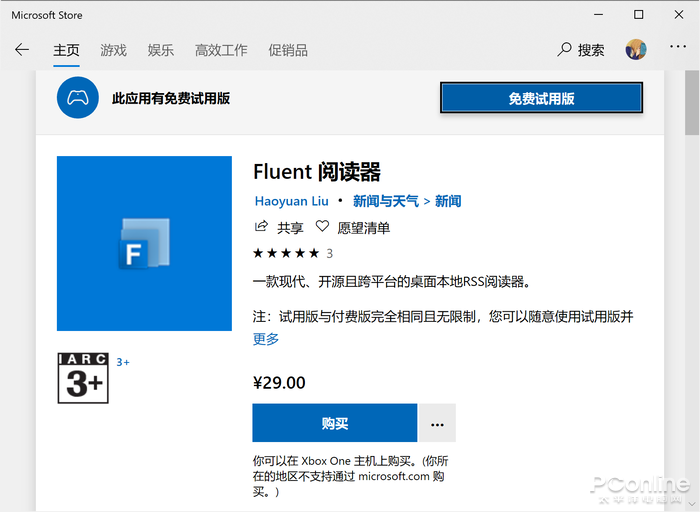700x512 pixels.
Task: Add to 愿望清单 with heart icon
Action: point(322,227)
